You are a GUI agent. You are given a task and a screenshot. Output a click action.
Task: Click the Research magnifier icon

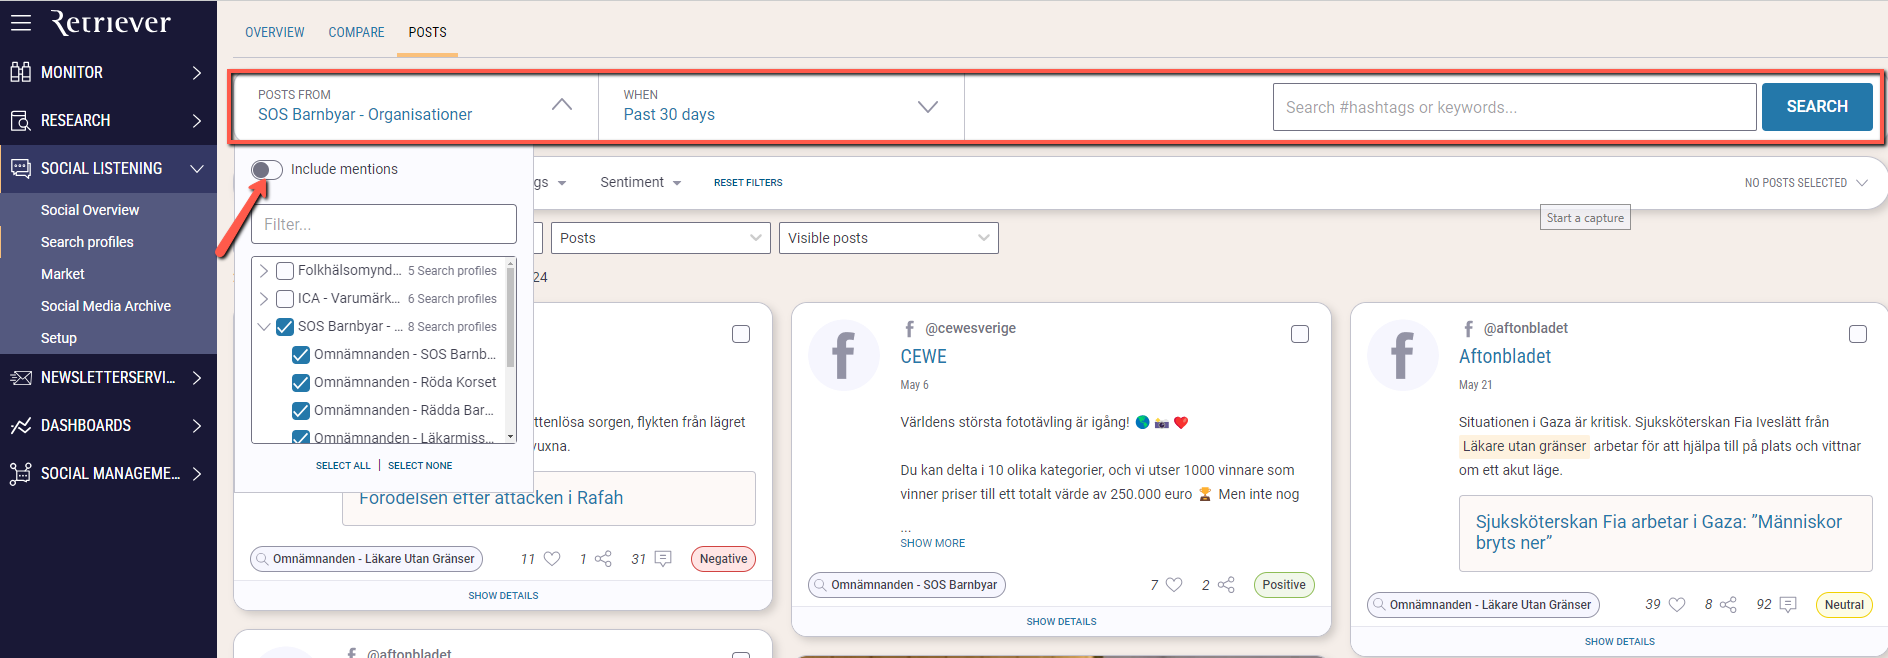click(21, 120)
